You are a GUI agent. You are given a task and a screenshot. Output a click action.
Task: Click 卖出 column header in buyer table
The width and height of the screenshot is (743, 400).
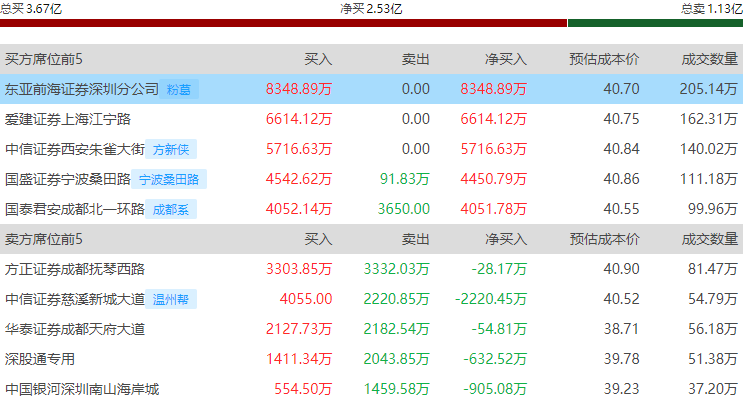[416, 59]
